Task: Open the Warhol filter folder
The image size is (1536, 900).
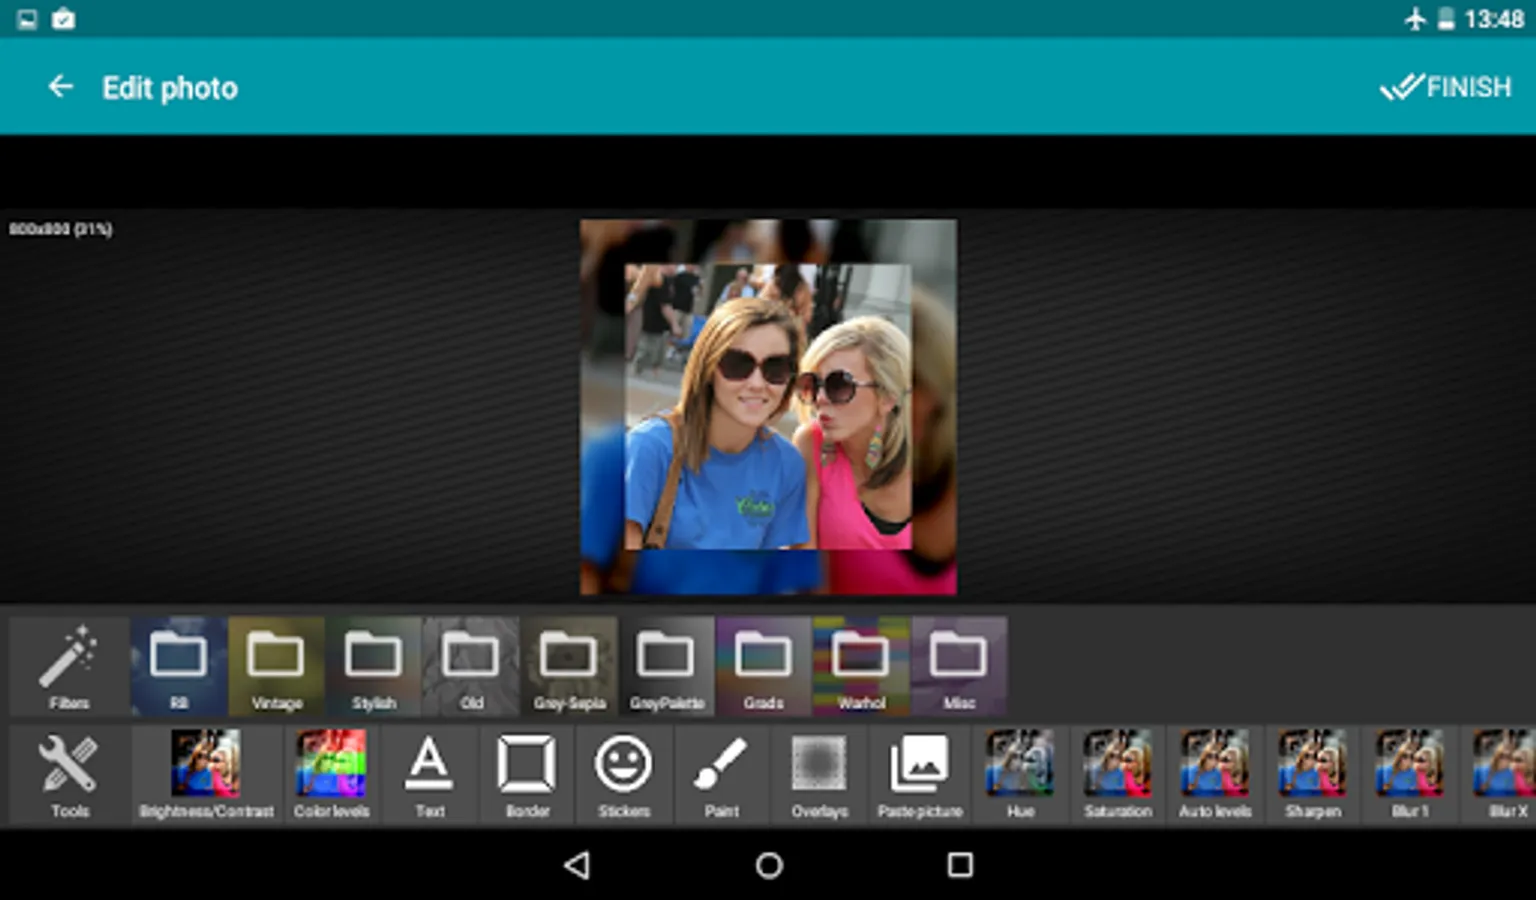Action: click(x=861, y=666)
